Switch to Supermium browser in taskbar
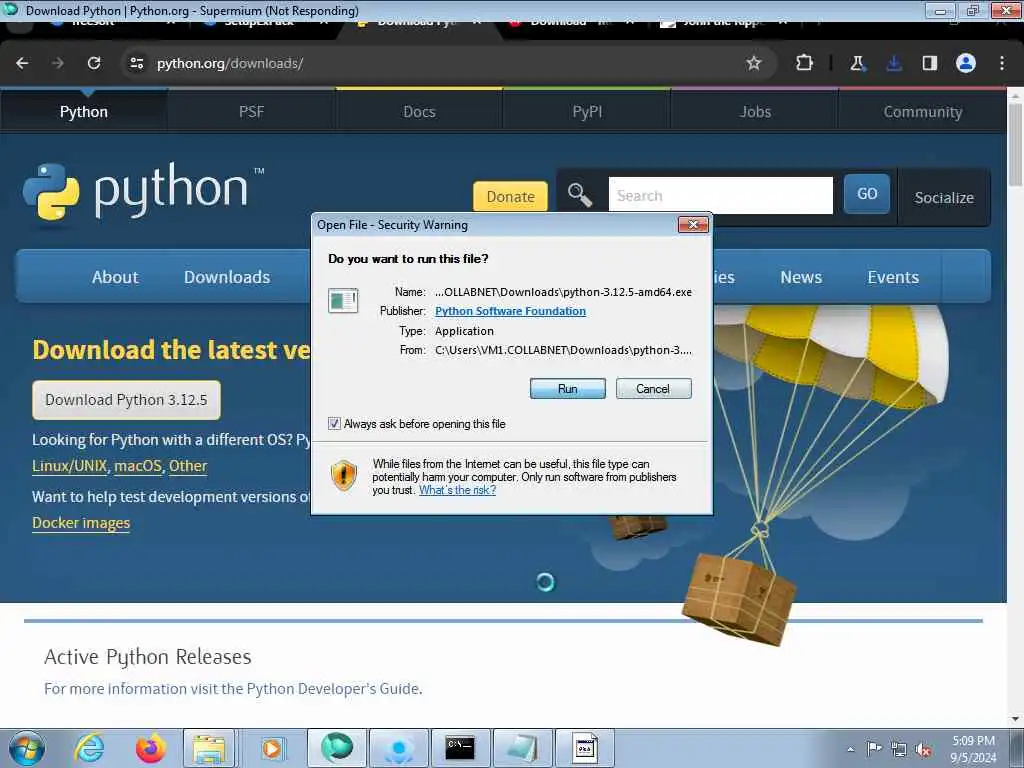 point(337,748)
